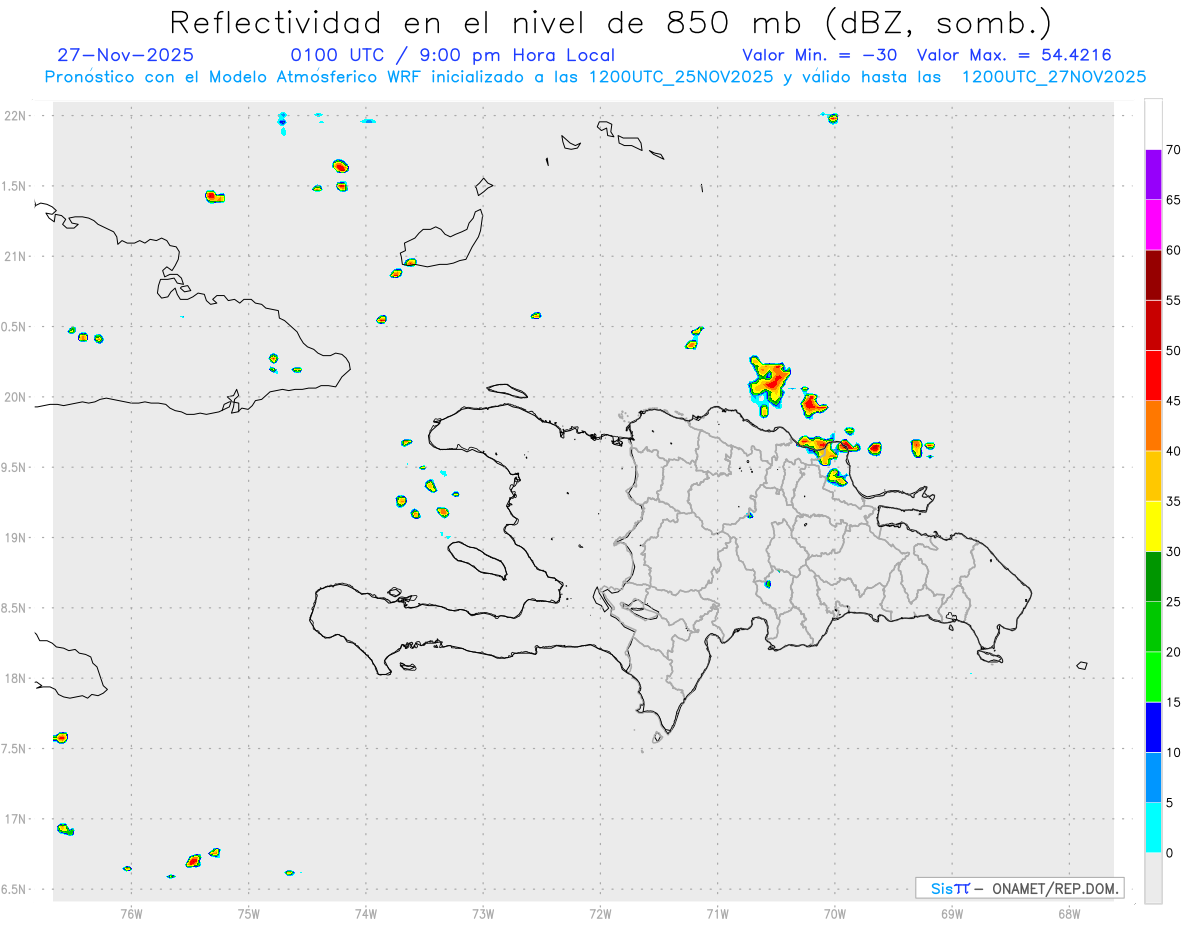Click the latitude axis label '19N'
Image resolution: width=1200 pixels, height=927 pixels.
point(16,537)
